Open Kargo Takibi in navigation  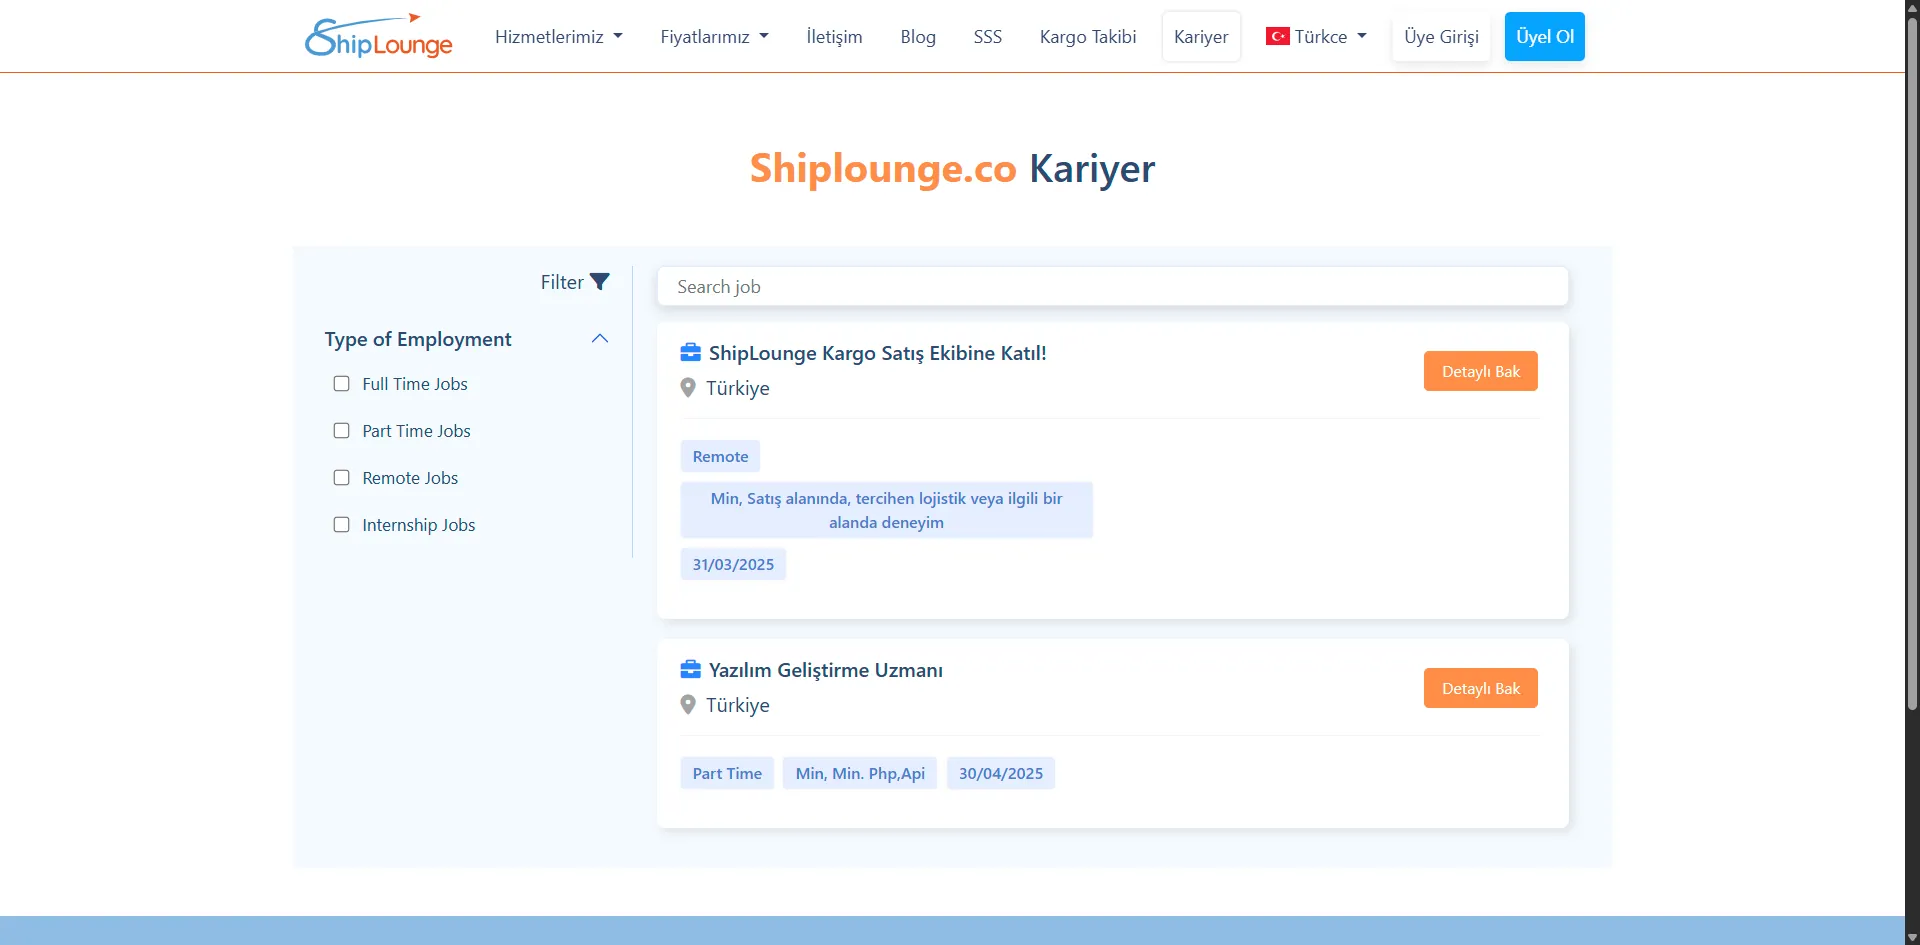click(x=1088, y=37)
